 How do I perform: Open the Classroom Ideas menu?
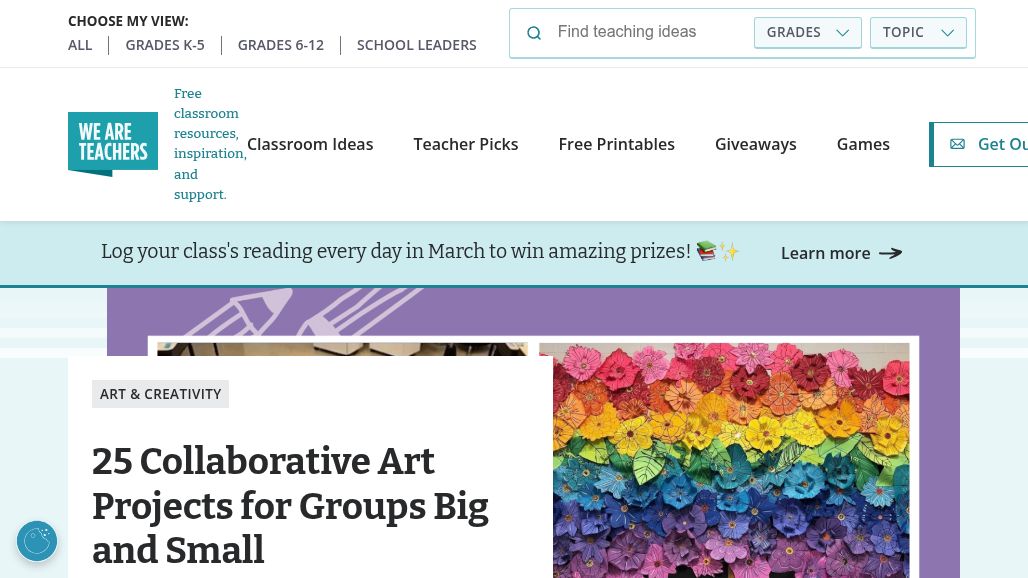pos(310,144)
